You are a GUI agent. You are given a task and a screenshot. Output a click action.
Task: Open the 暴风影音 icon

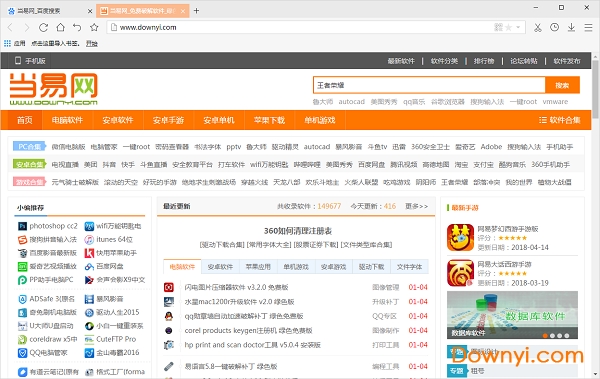pos(89,299)
